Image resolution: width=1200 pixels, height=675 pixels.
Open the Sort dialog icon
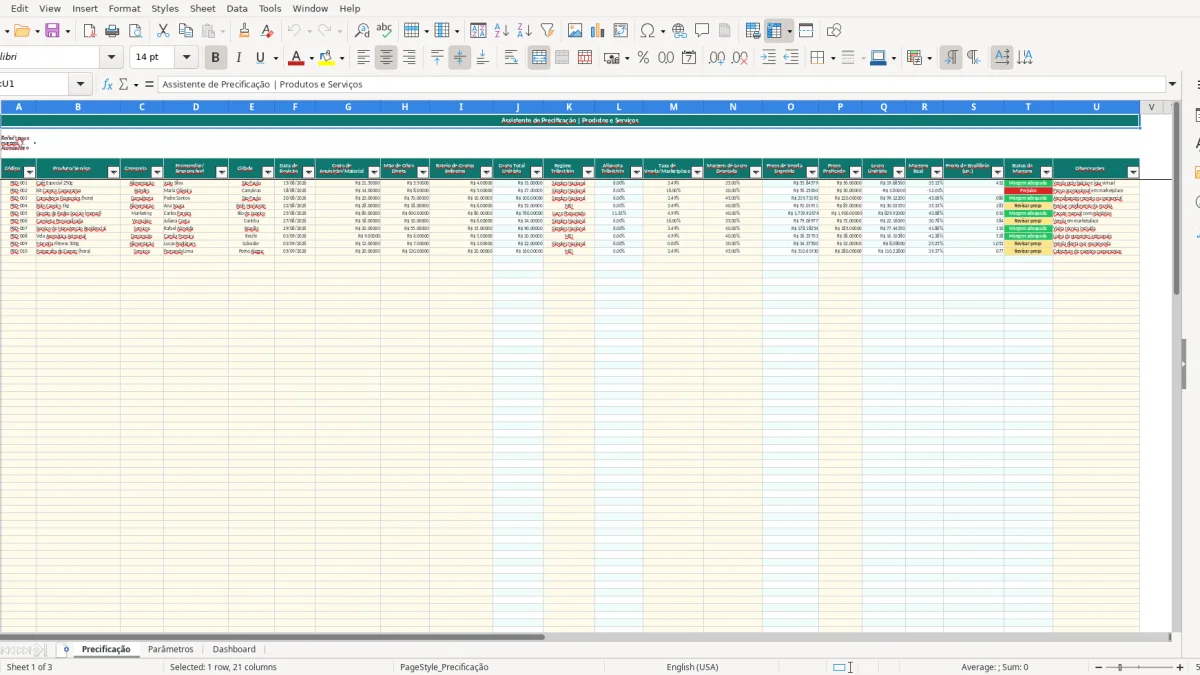click(479, 31)
